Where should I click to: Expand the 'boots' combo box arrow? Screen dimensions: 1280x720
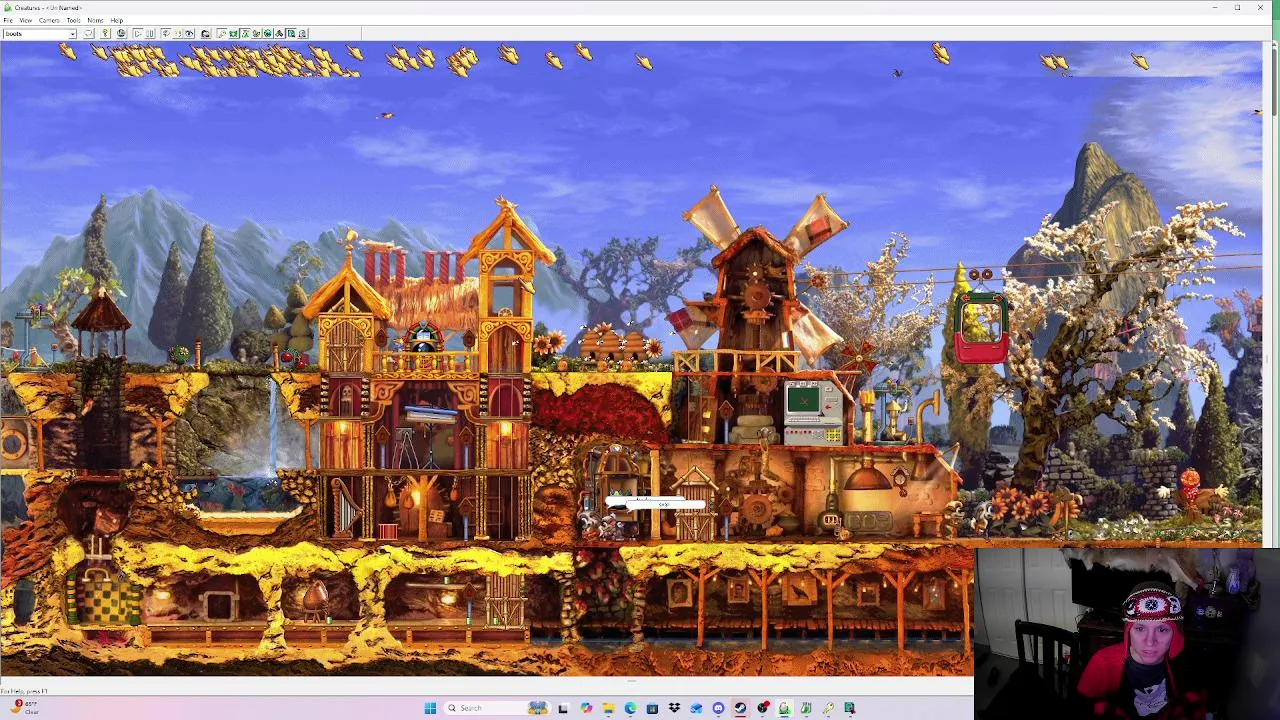[x=72, y=34]
